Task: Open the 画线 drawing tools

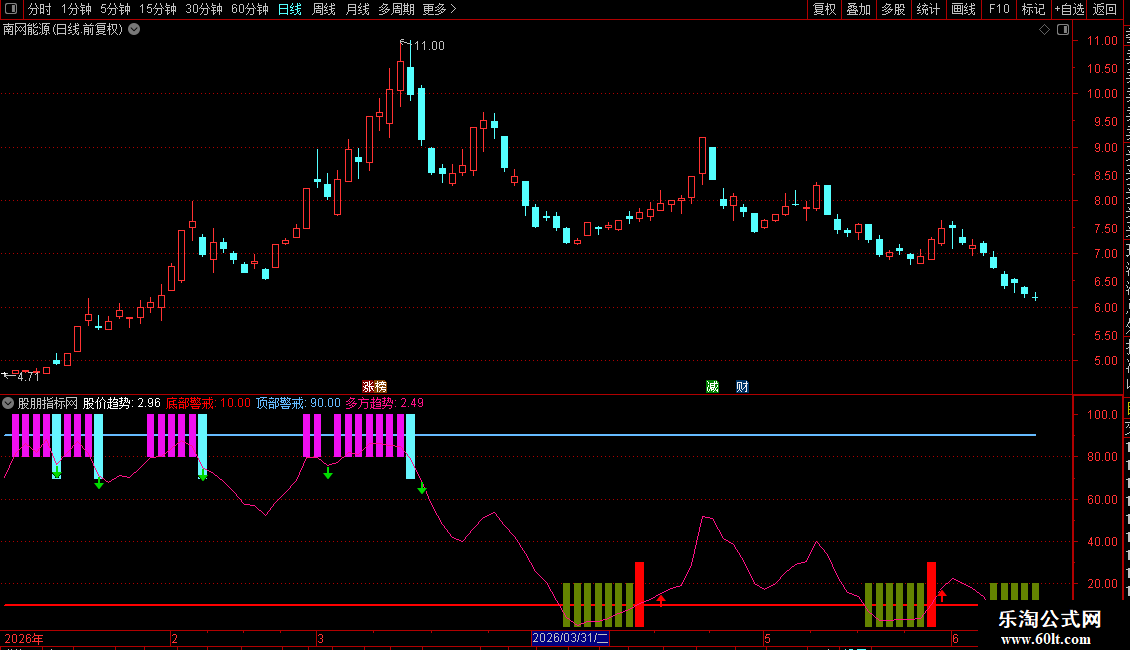Action: (964, 9)
